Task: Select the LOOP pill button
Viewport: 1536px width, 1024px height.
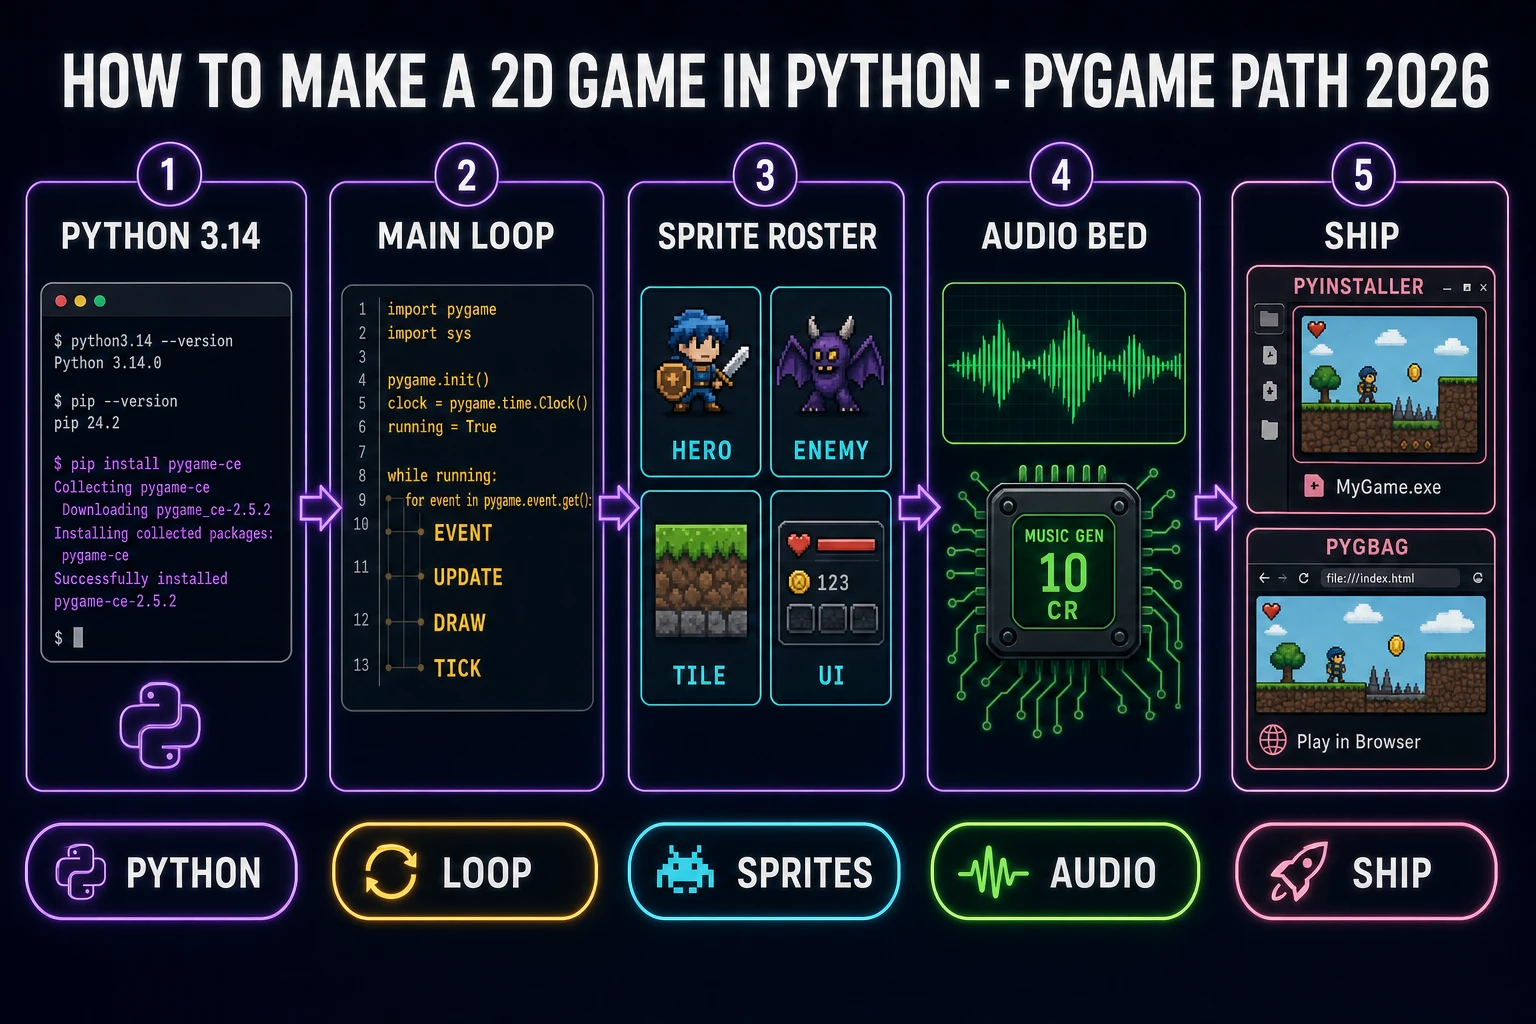Action: [464, 872]
